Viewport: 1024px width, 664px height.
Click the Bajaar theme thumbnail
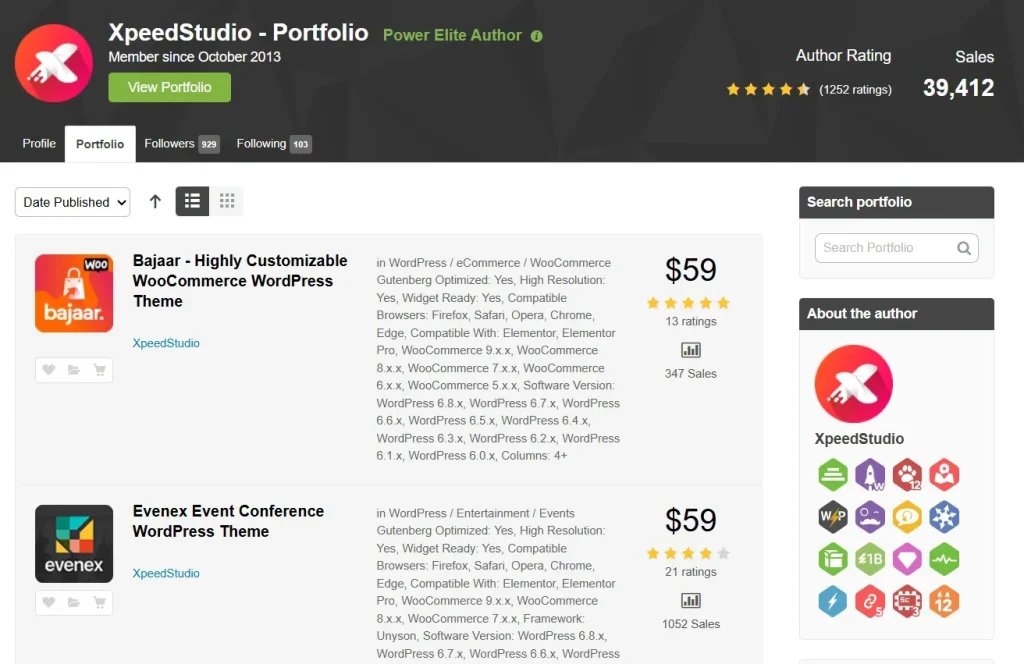coord(74,293)
